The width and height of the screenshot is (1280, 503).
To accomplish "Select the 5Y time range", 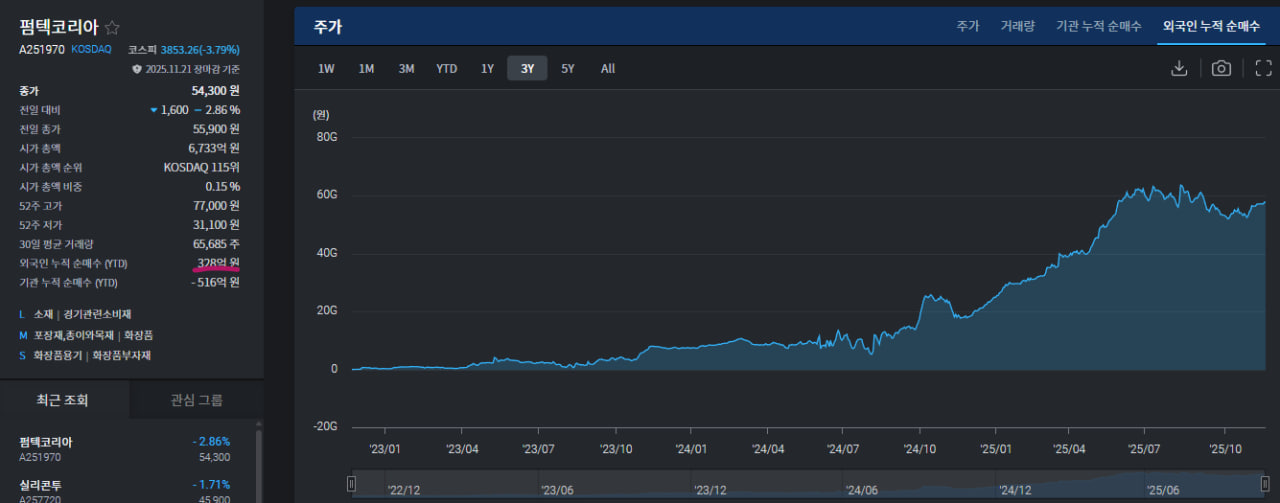I will coord(567,69).
